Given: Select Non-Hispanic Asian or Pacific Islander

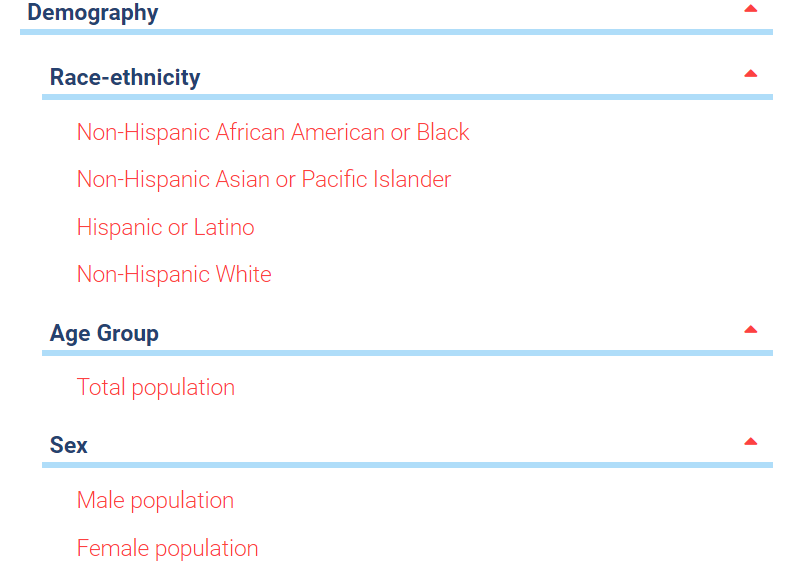Looking at the screenshot, I should 263,179.
